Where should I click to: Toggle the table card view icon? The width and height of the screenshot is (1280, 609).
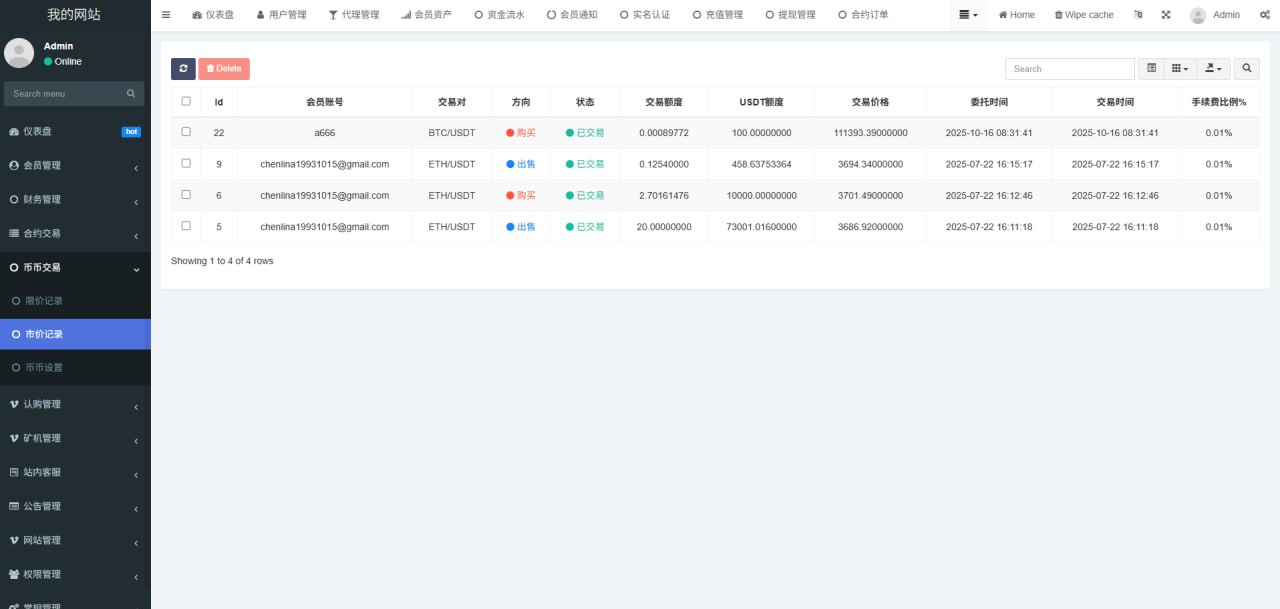[1151, 69]
